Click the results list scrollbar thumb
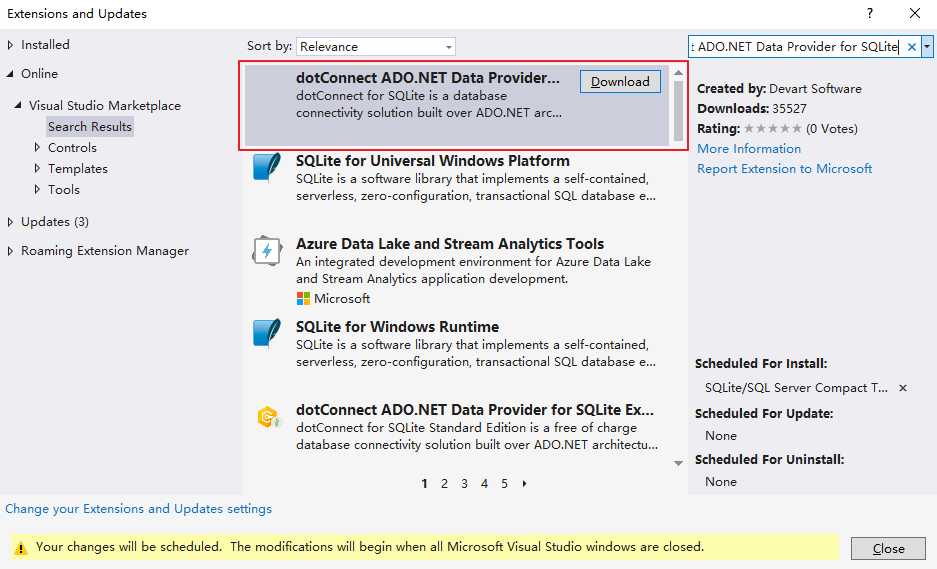This screenshot has height=569, width=937. [x=678, y=111]
